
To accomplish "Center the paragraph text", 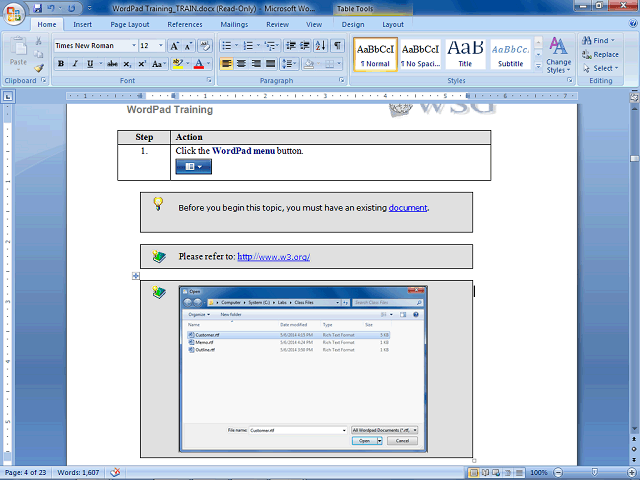I will (x=241, y=64).
